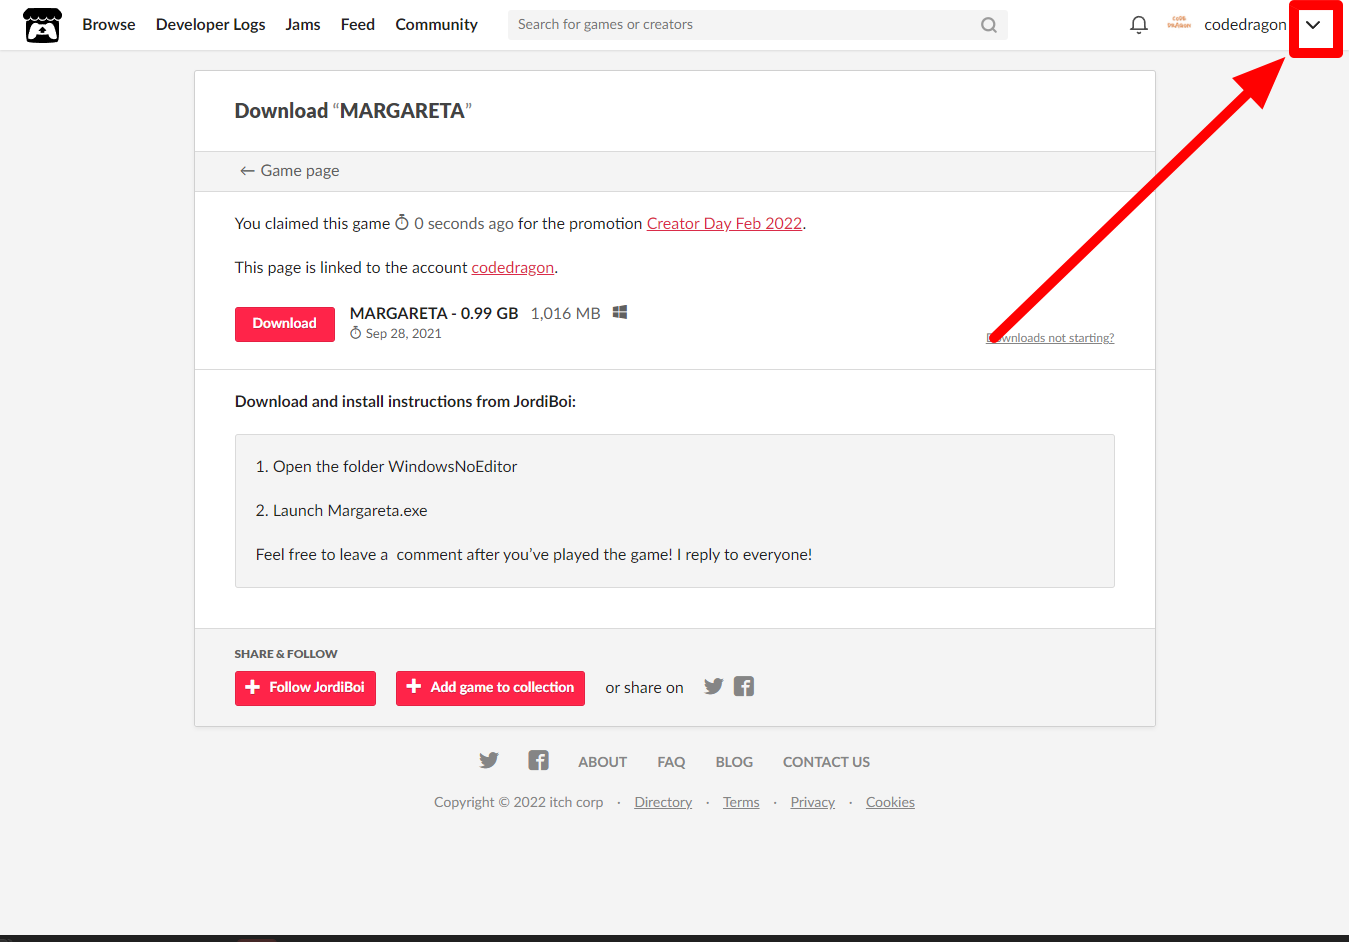Viewport: 1349px width, 942px height.
Task: Share on Twitter beside collection button
Action: point(713,687)
